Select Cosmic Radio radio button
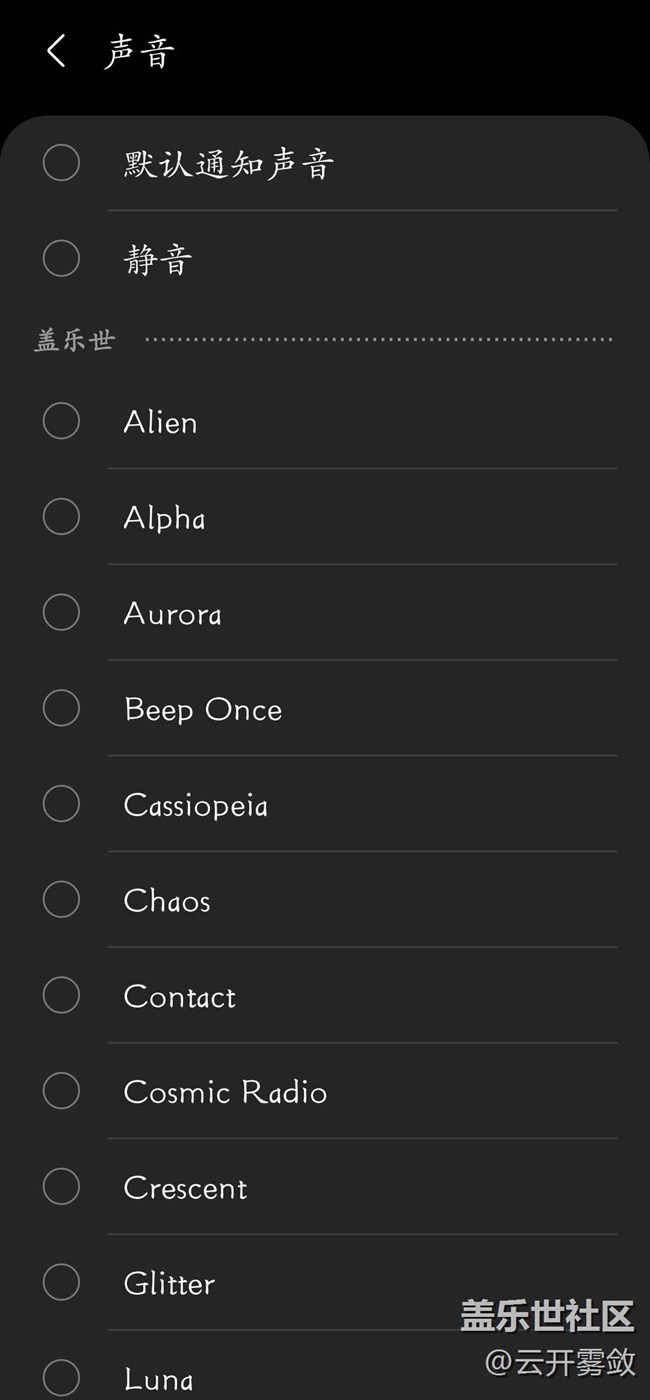650x1400 pixels. click(61, 1091)
